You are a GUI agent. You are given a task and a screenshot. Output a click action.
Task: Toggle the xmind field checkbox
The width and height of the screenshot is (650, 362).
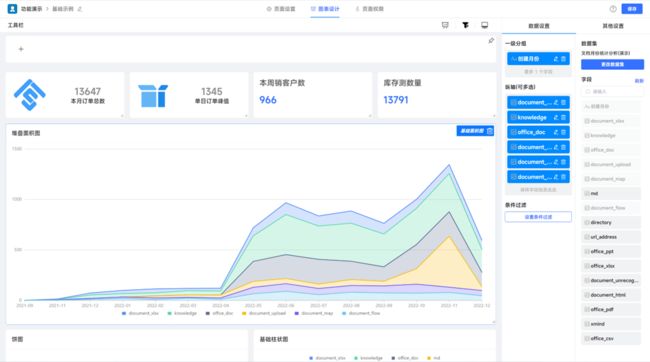(x=587, y=324)
